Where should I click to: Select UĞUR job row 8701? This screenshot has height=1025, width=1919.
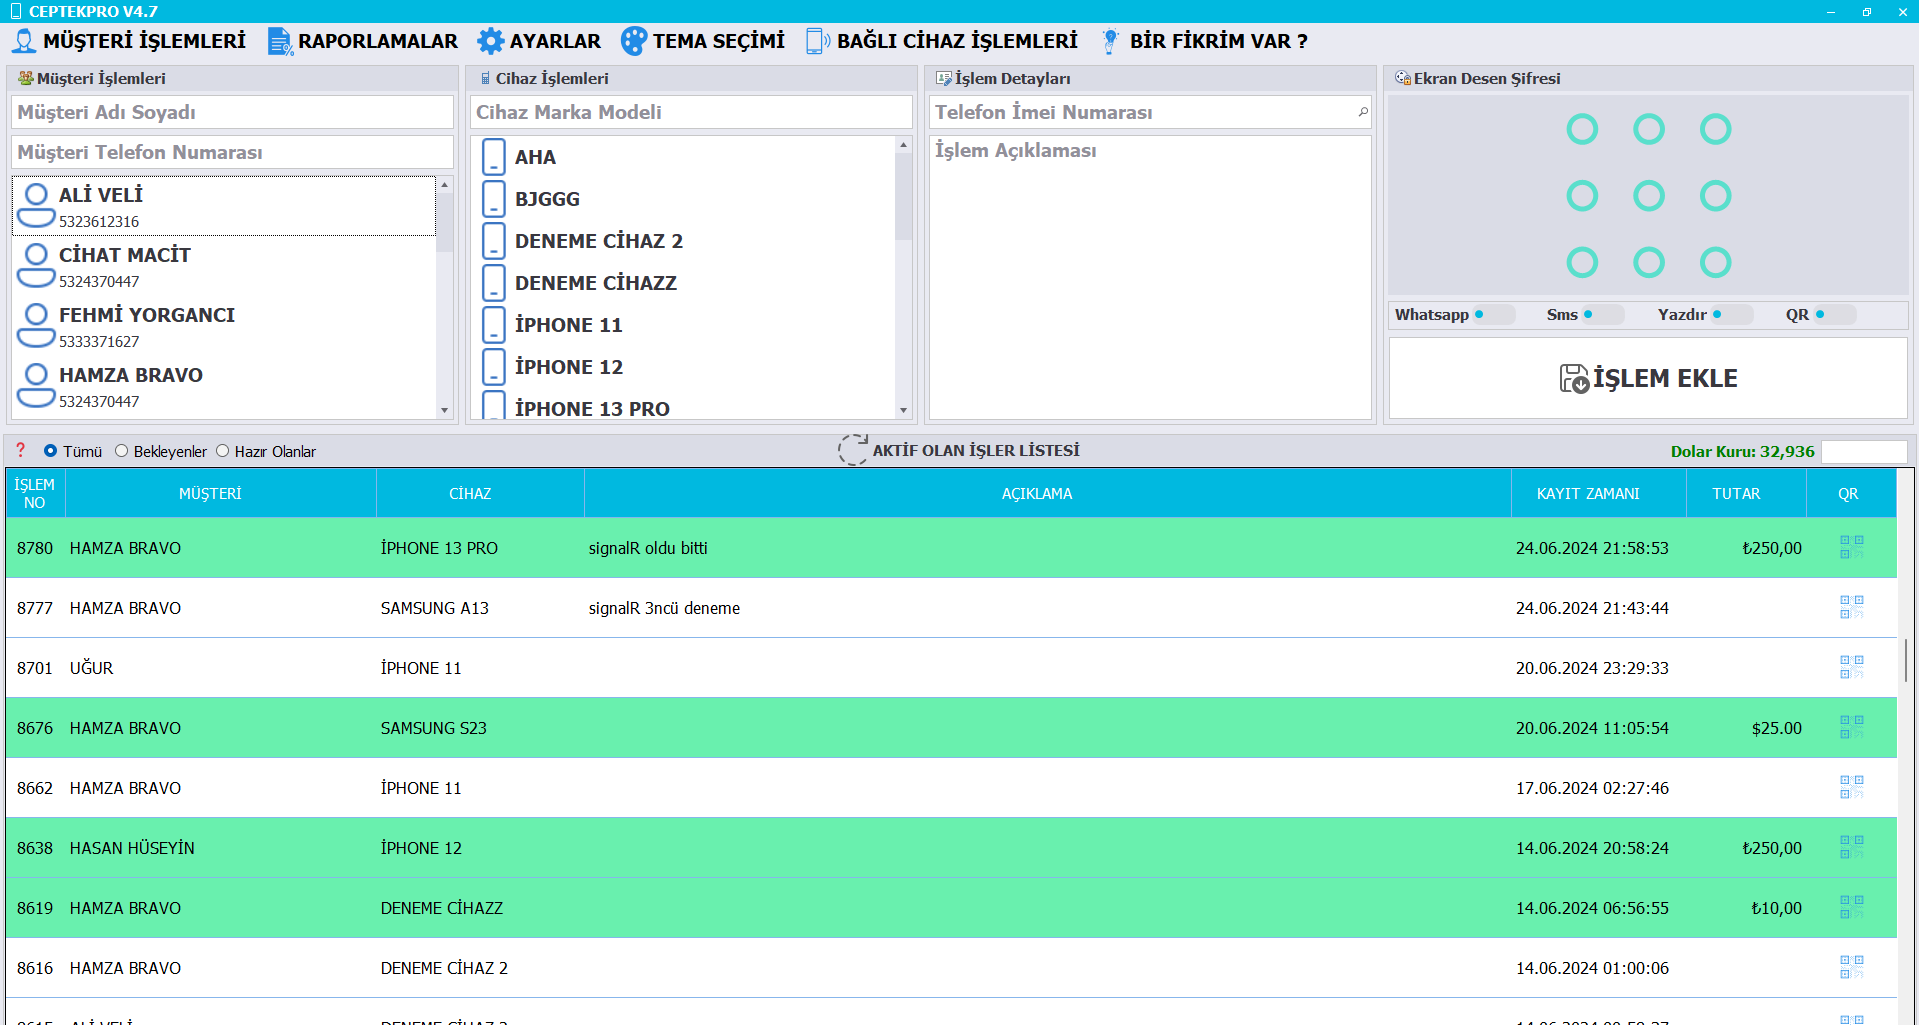click(x=951, y=667)
